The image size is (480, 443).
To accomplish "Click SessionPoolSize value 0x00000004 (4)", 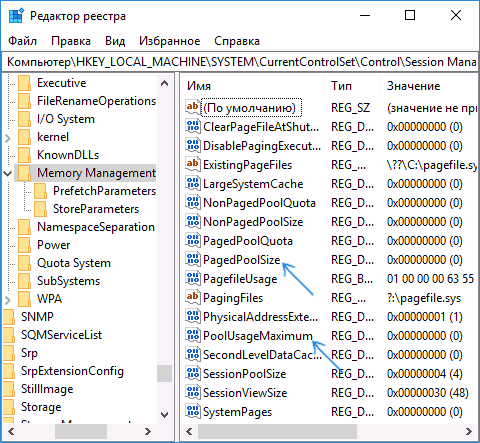I will coord(425,374).
